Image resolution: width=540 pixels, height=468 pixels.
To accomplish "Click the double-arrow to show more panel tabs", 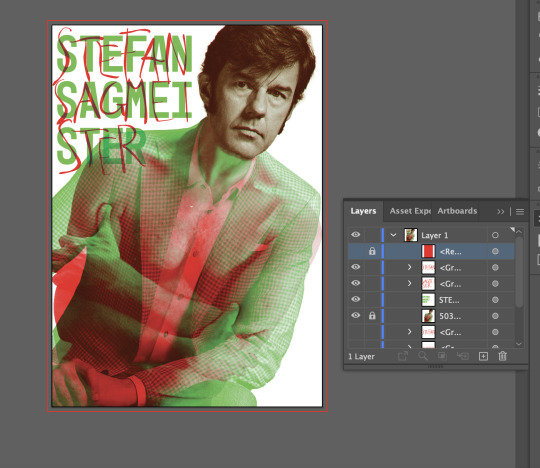I will (x=500, y=211).
